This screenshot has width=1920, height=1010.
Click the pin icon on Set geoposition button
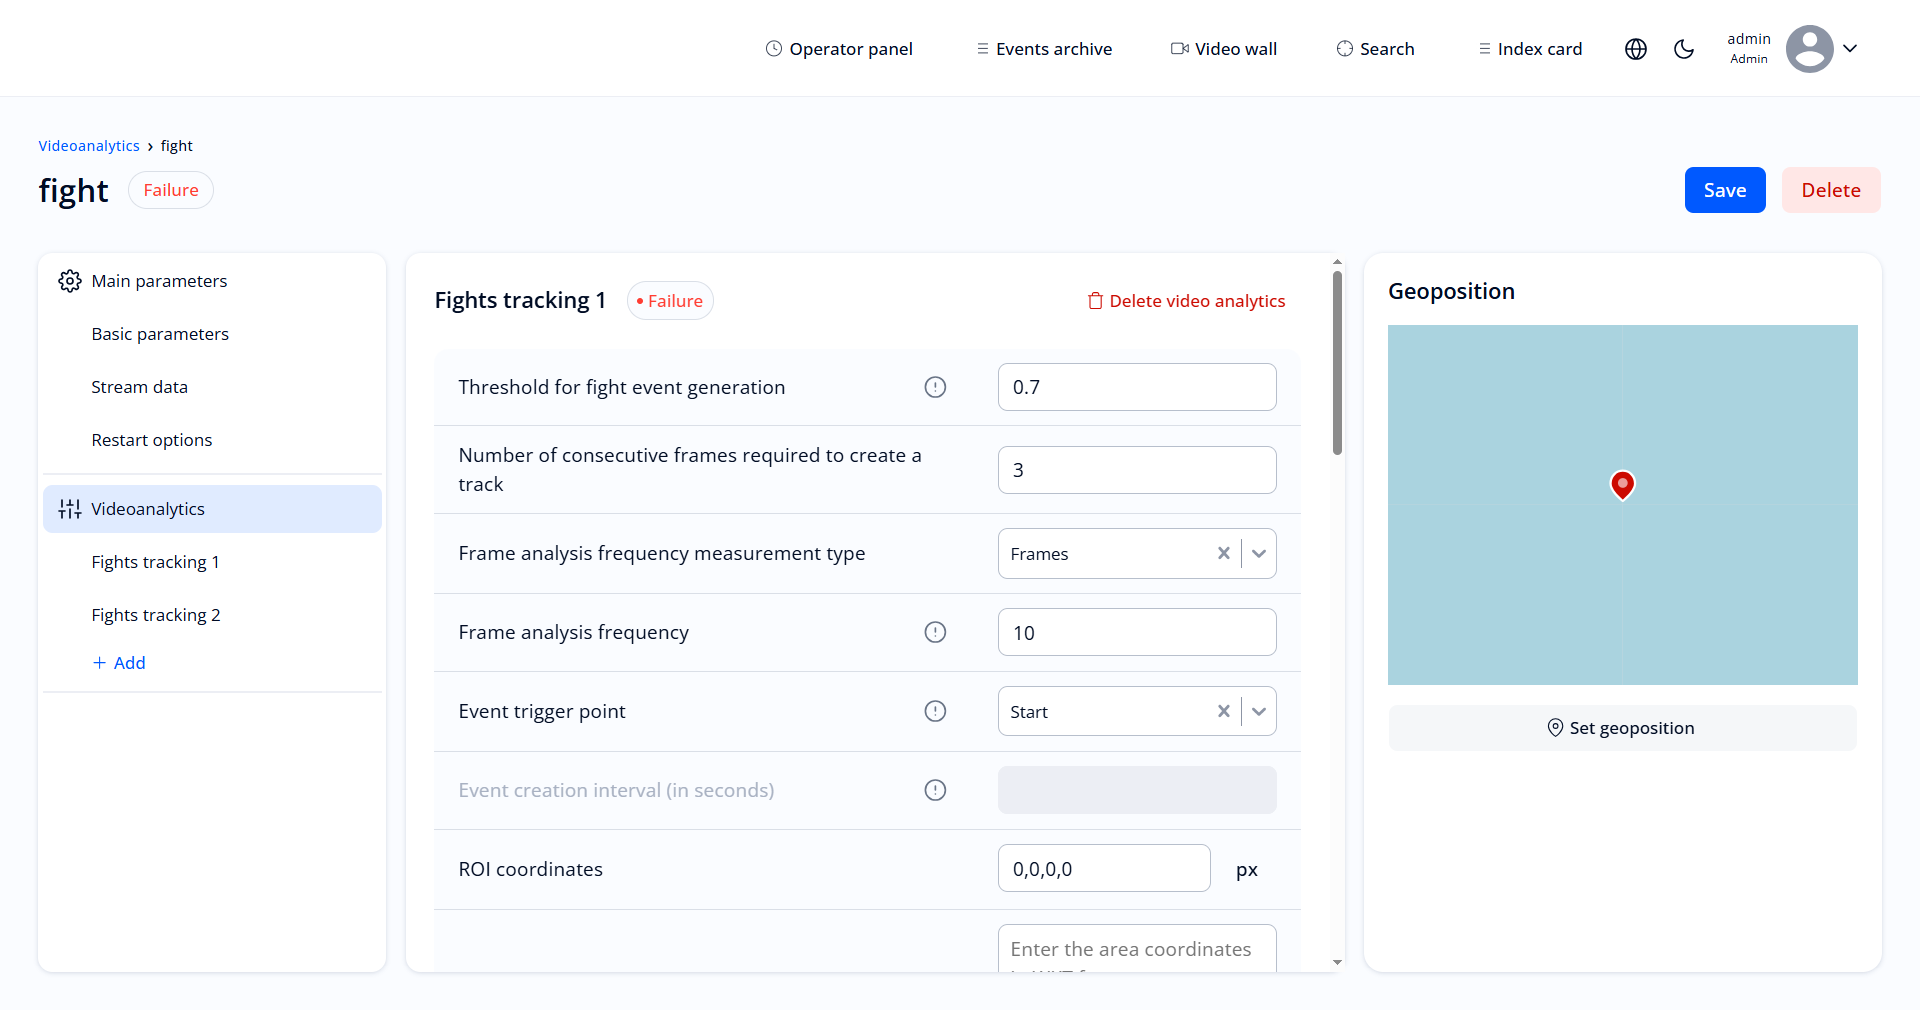[1555, 727]
